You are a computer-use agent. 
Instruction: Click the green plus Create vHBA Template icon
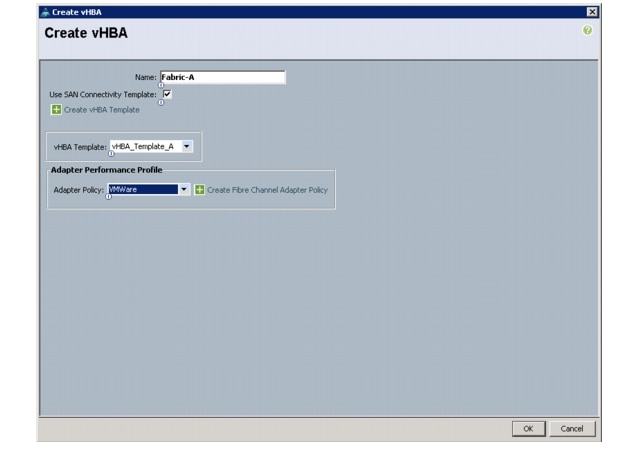tap(56, 109)
